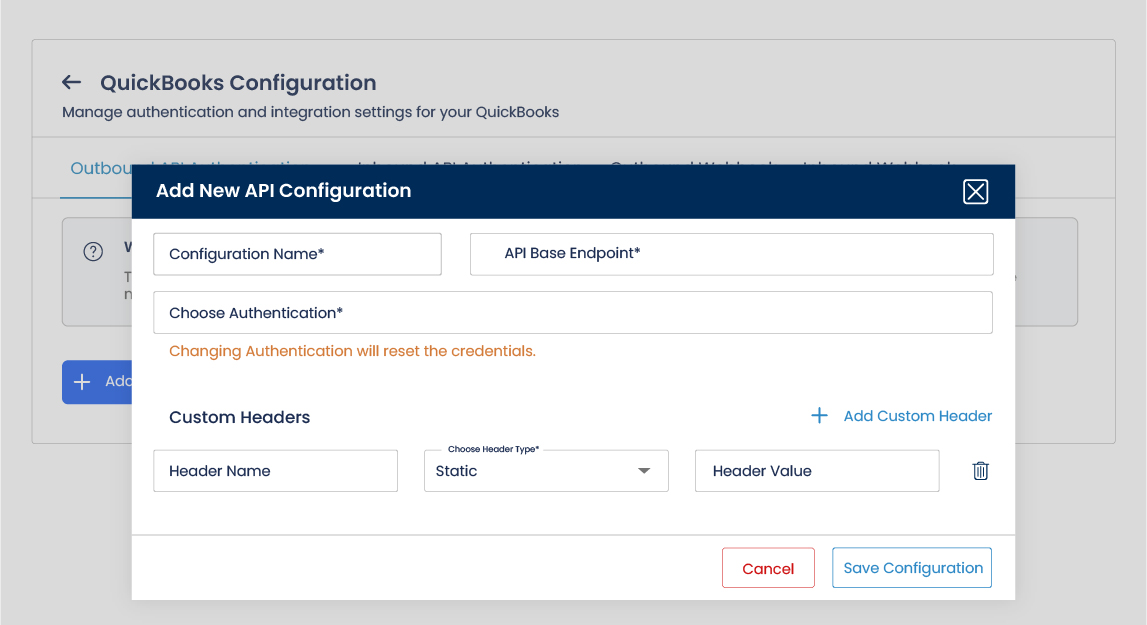Image resolution: width=1147 pixels, height=625 pixels.
Task: Select the Static header type field
Action: (530, 471)
